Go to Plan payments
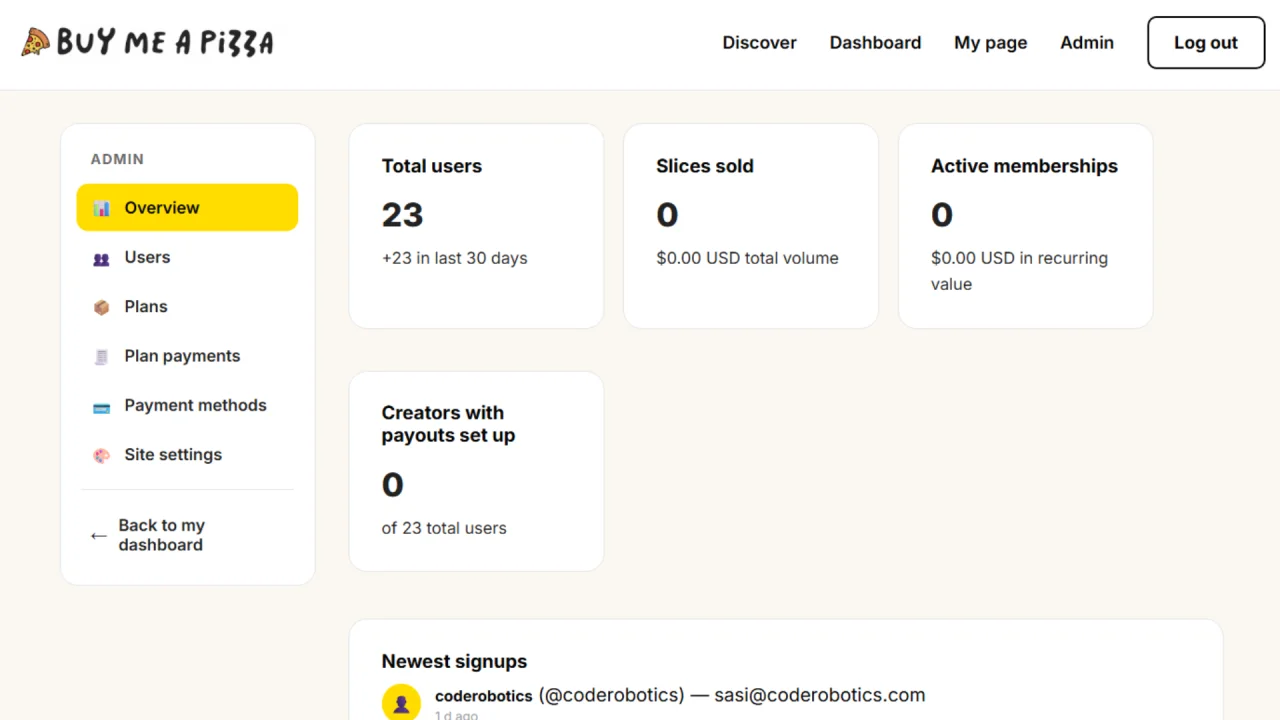 [187, 356]
